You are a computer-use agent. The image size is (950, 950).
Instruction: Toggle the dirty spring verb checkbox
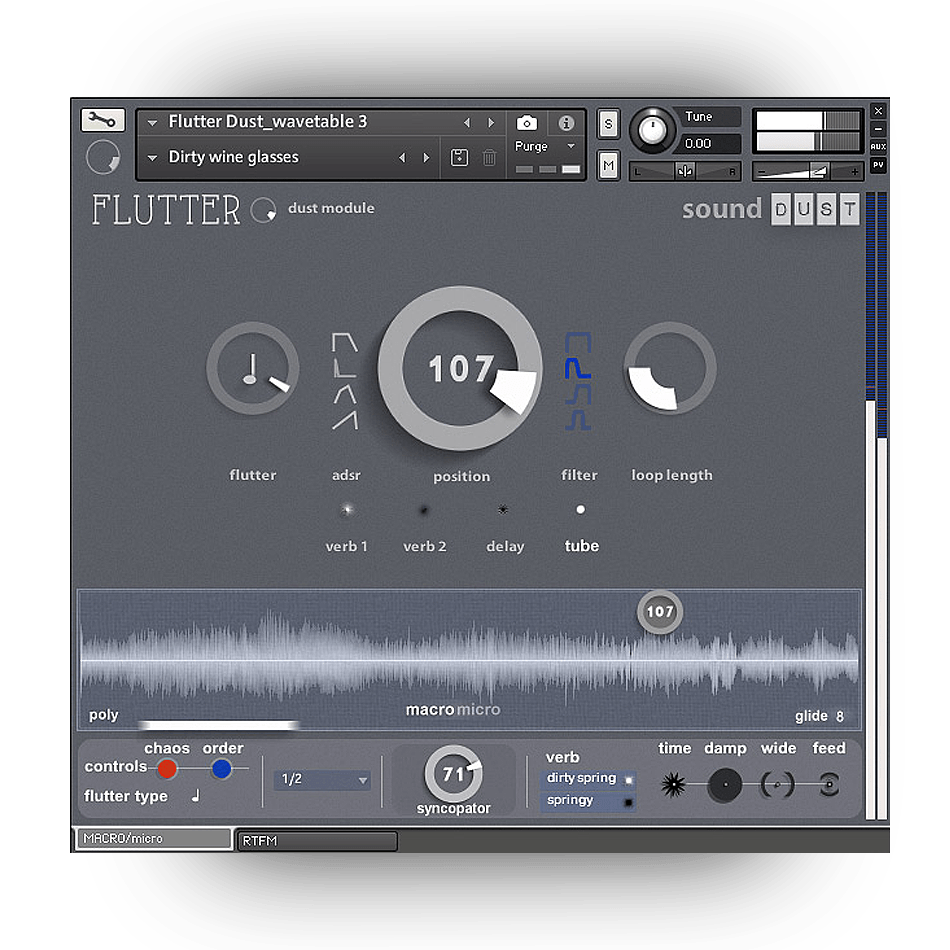pos(629,780)
